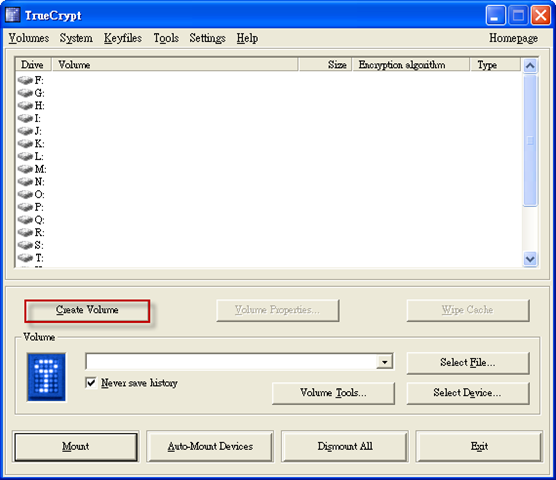Click the Volume column header
556x480 pixels.
175,65
